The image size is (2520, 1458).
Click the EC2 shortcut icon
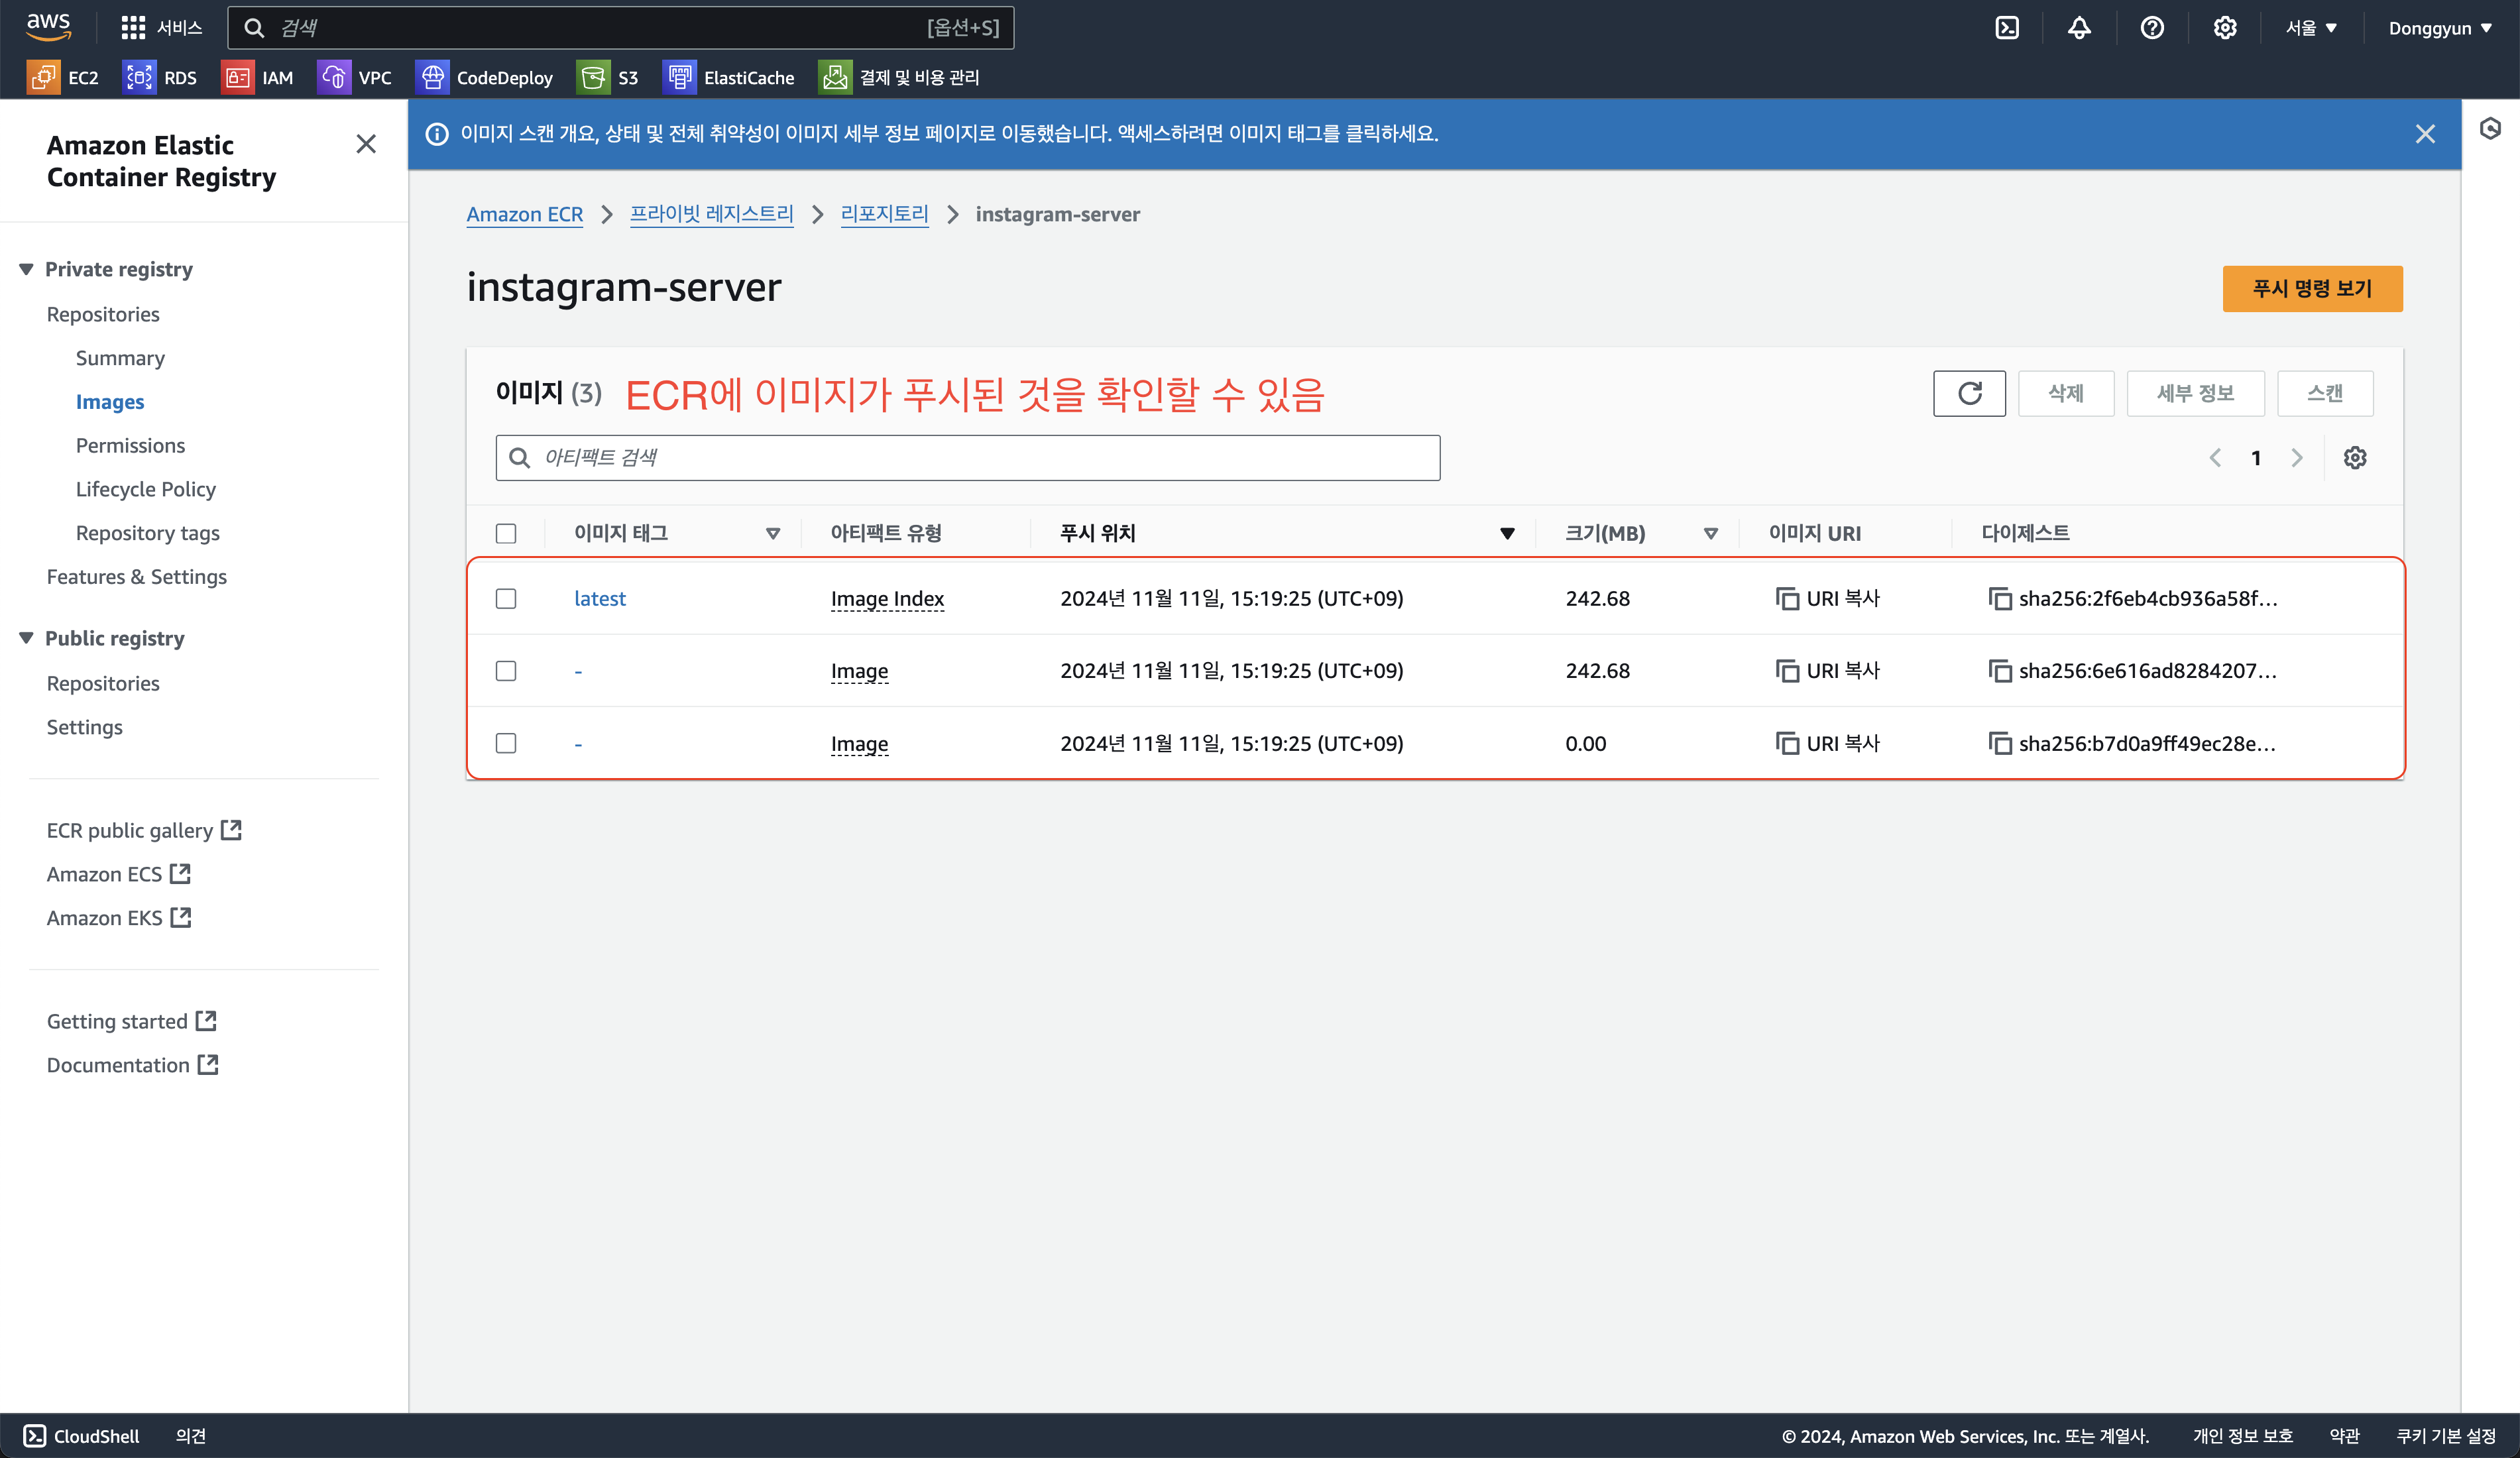[44, 77]
